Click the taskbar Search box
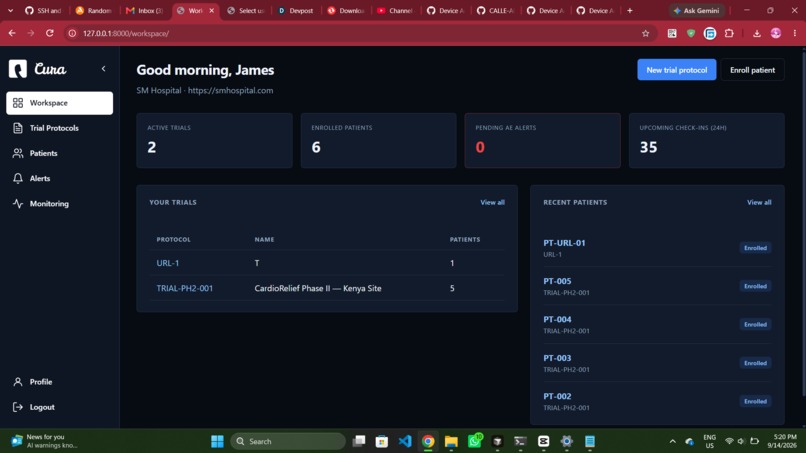 click(288, 441)
